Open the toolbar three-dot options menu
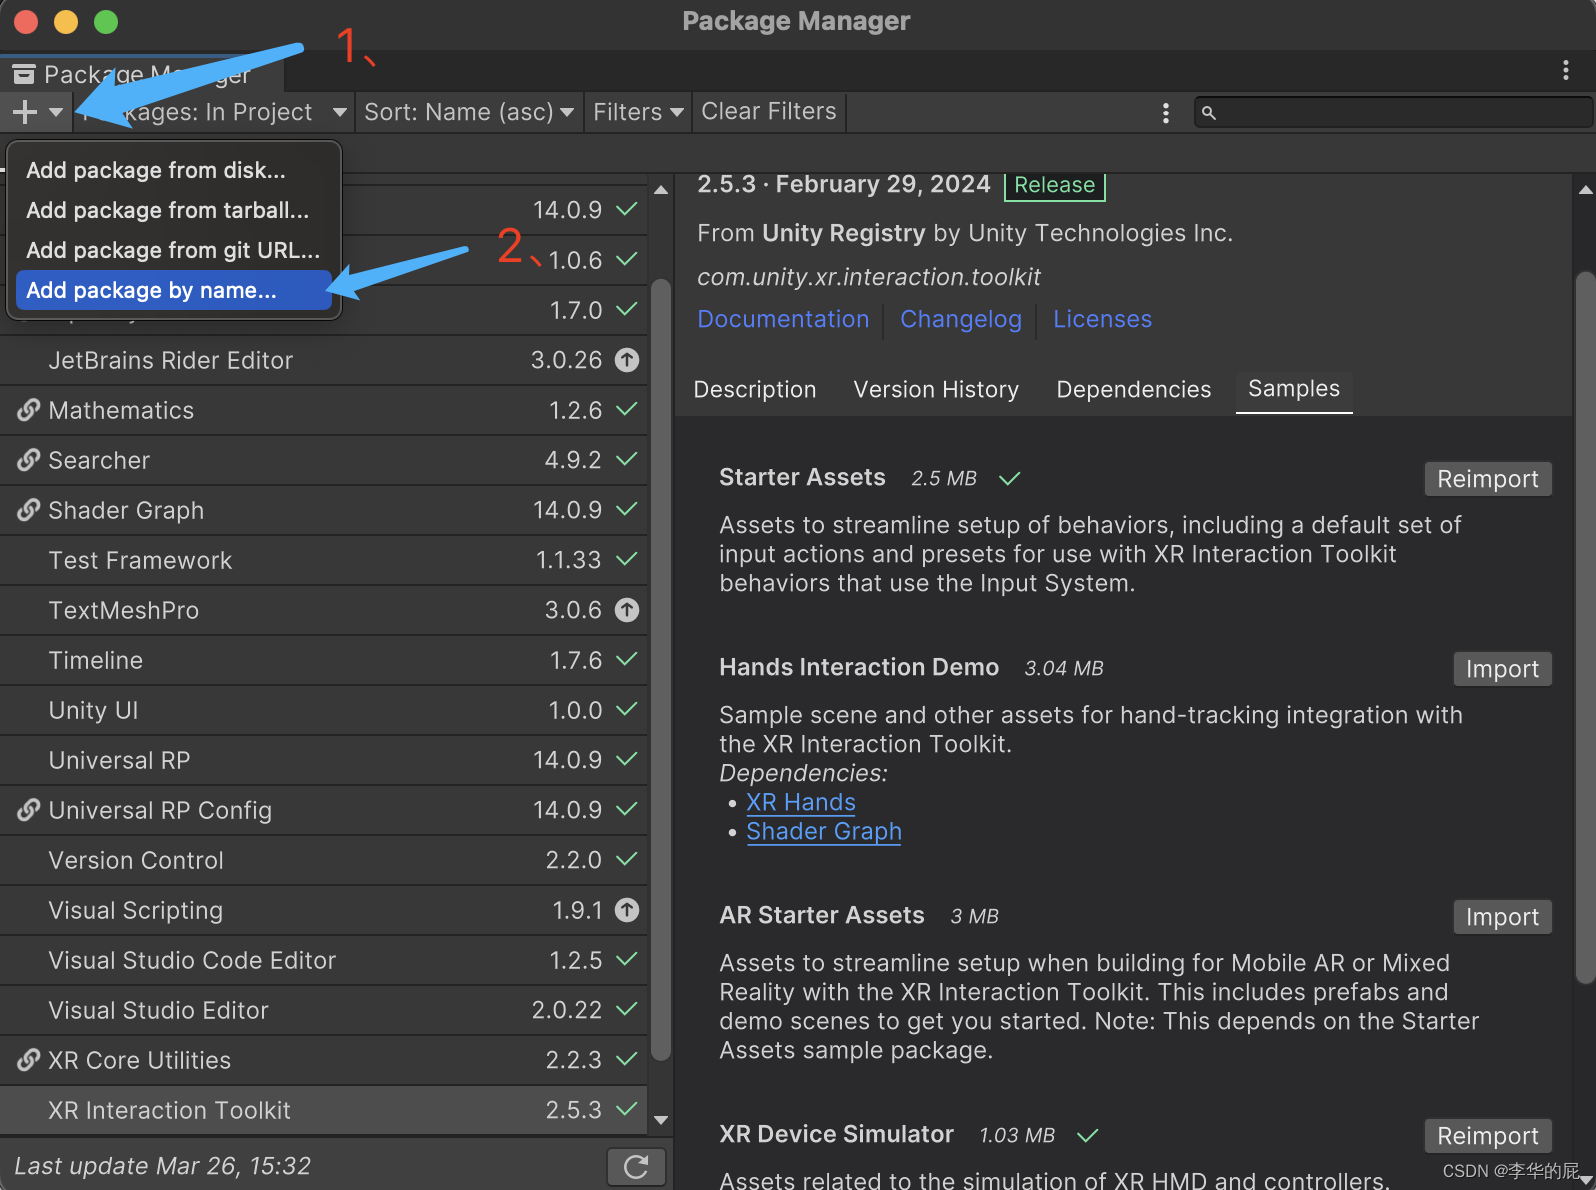This screenshot has width=1596, height=1190. point(1165,112)
